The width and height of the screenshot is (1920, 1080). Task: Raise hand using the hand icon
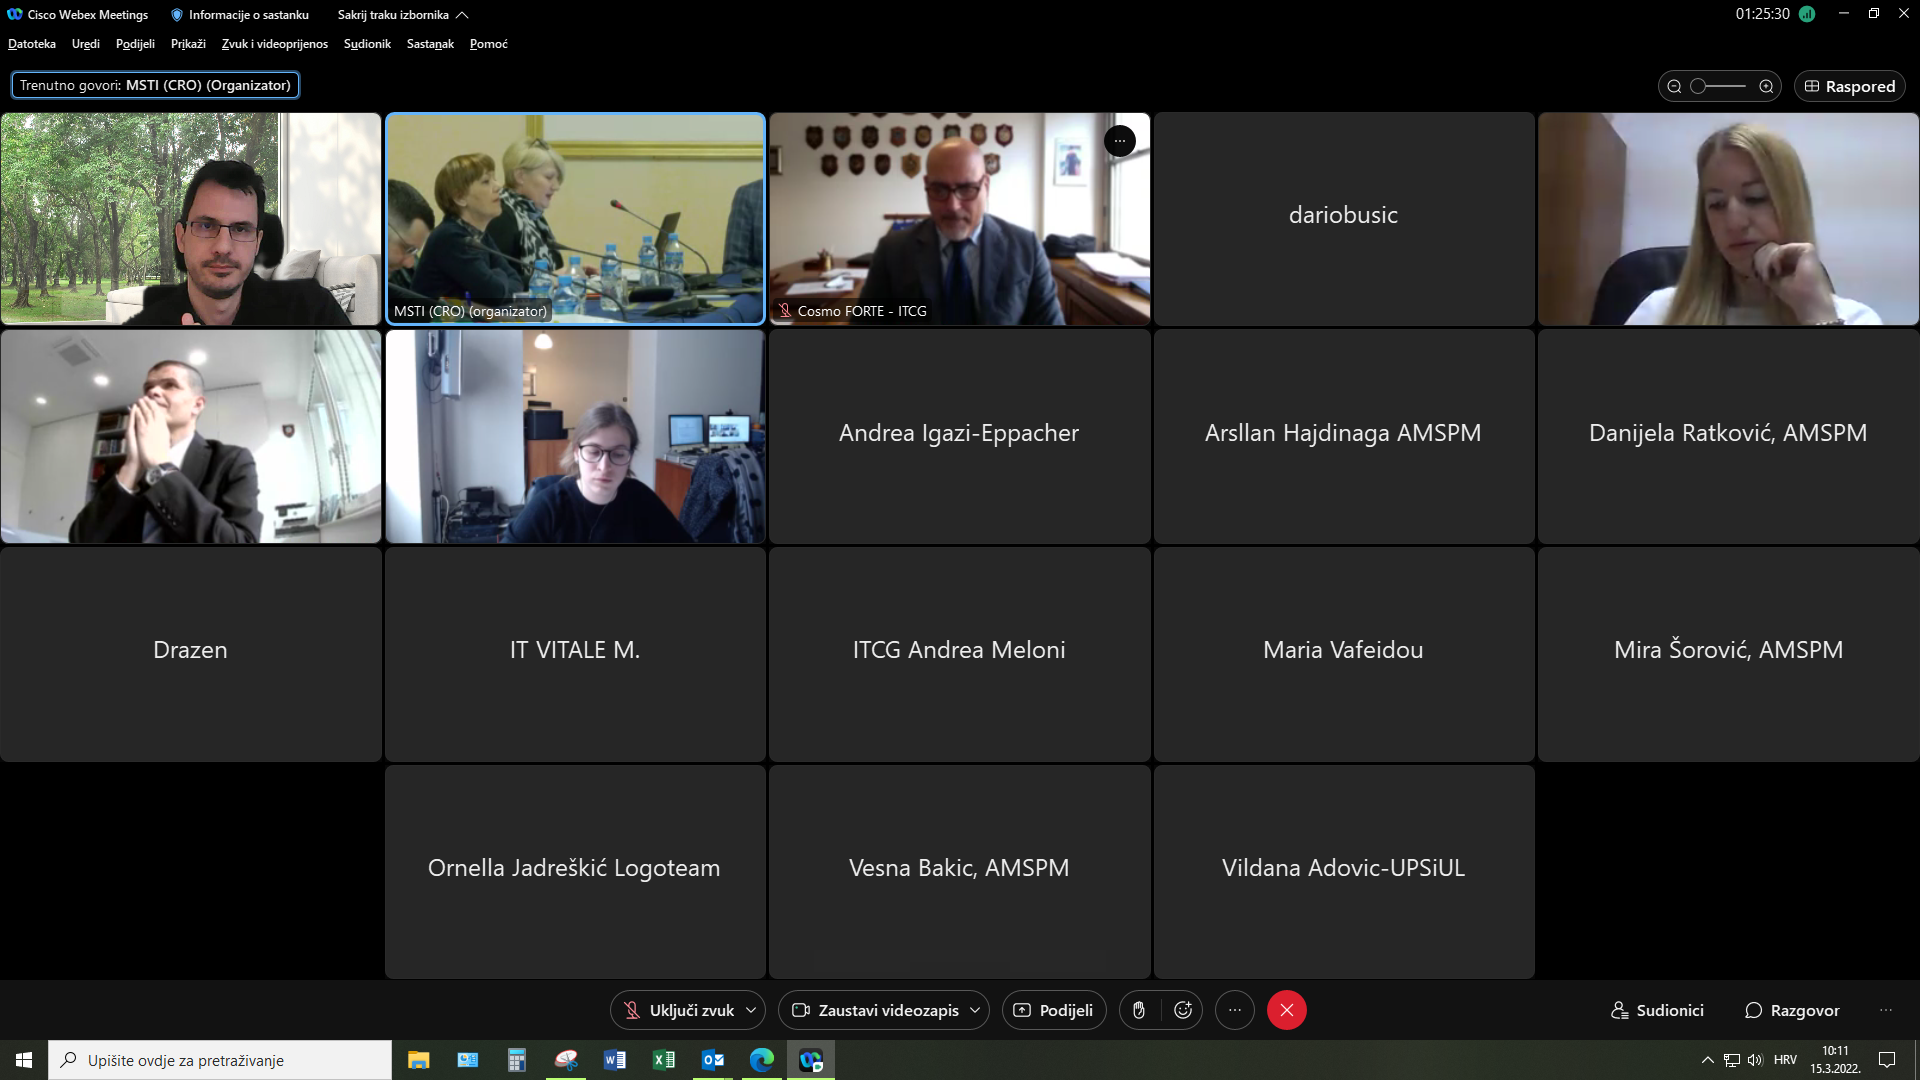coord(1139,1010)
